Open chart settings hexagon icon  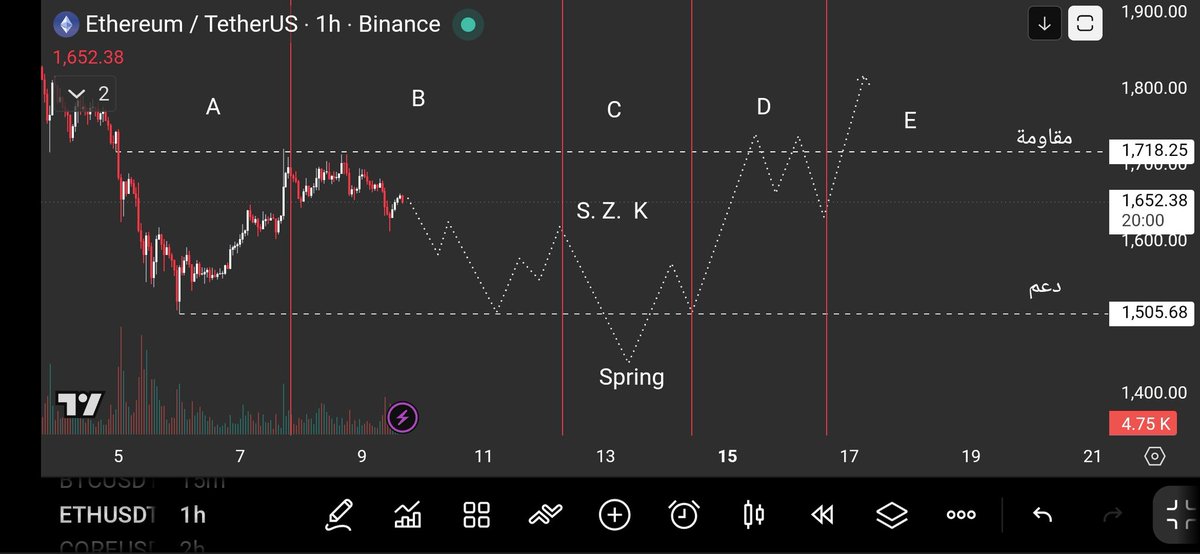(1154, 456)
